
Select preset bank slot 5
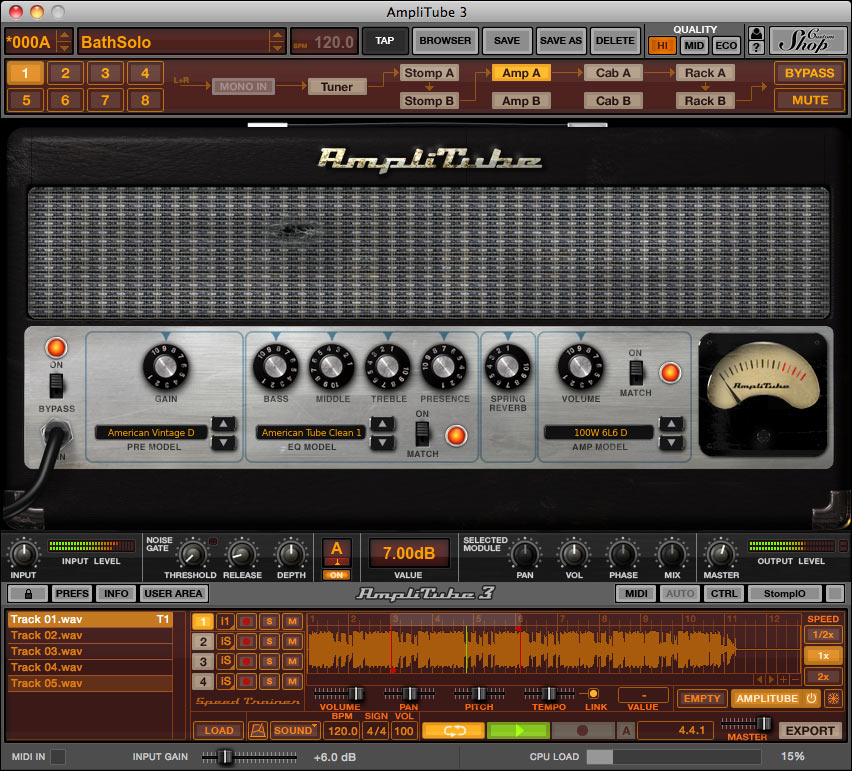25,100
